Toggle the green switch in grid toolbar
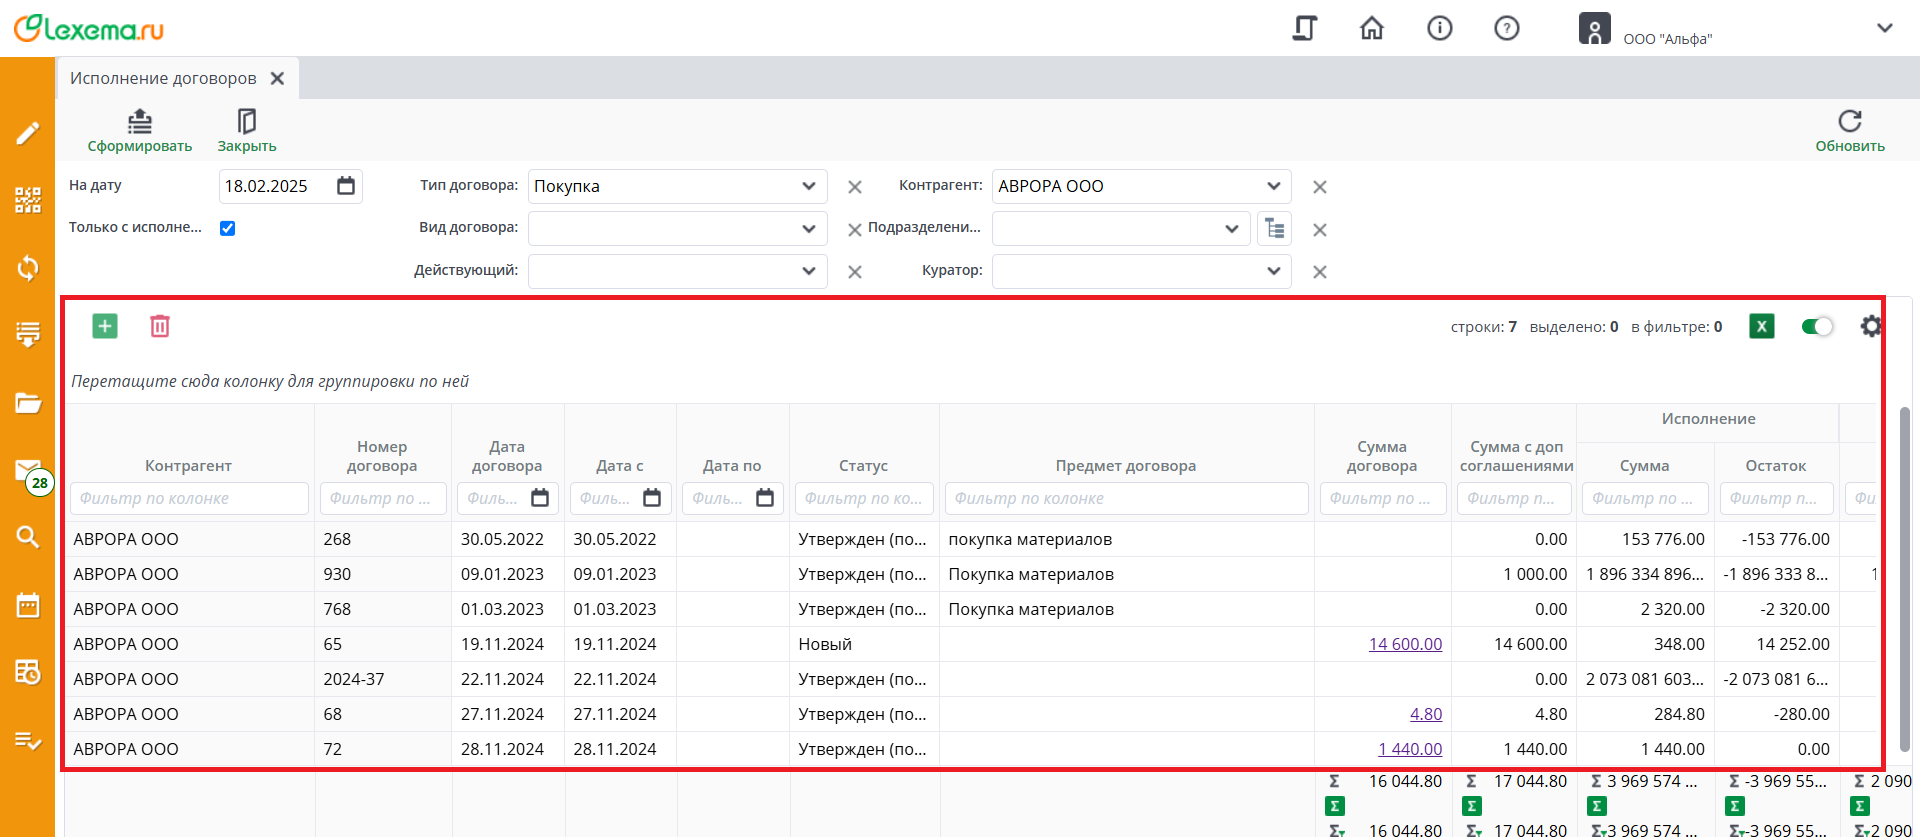1920x837 pixels. coord(1816,326)
